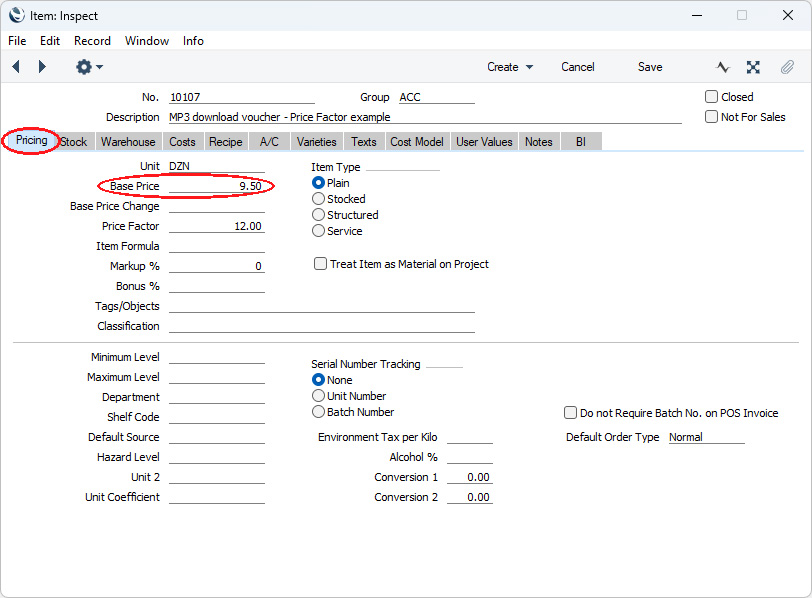
Task: Close the Item Inspect window
Action: [788, 16]
